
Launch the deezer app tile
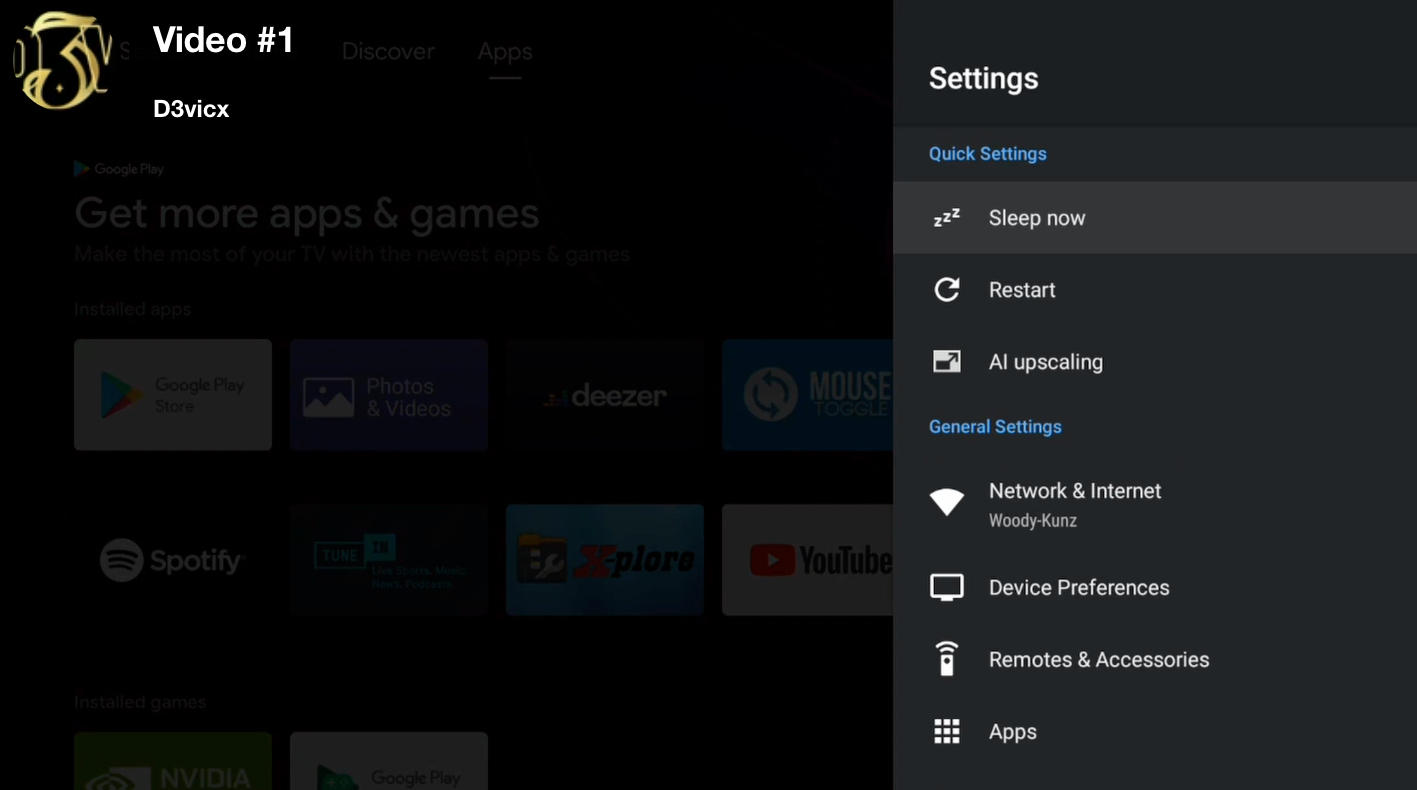click(605, 395)
